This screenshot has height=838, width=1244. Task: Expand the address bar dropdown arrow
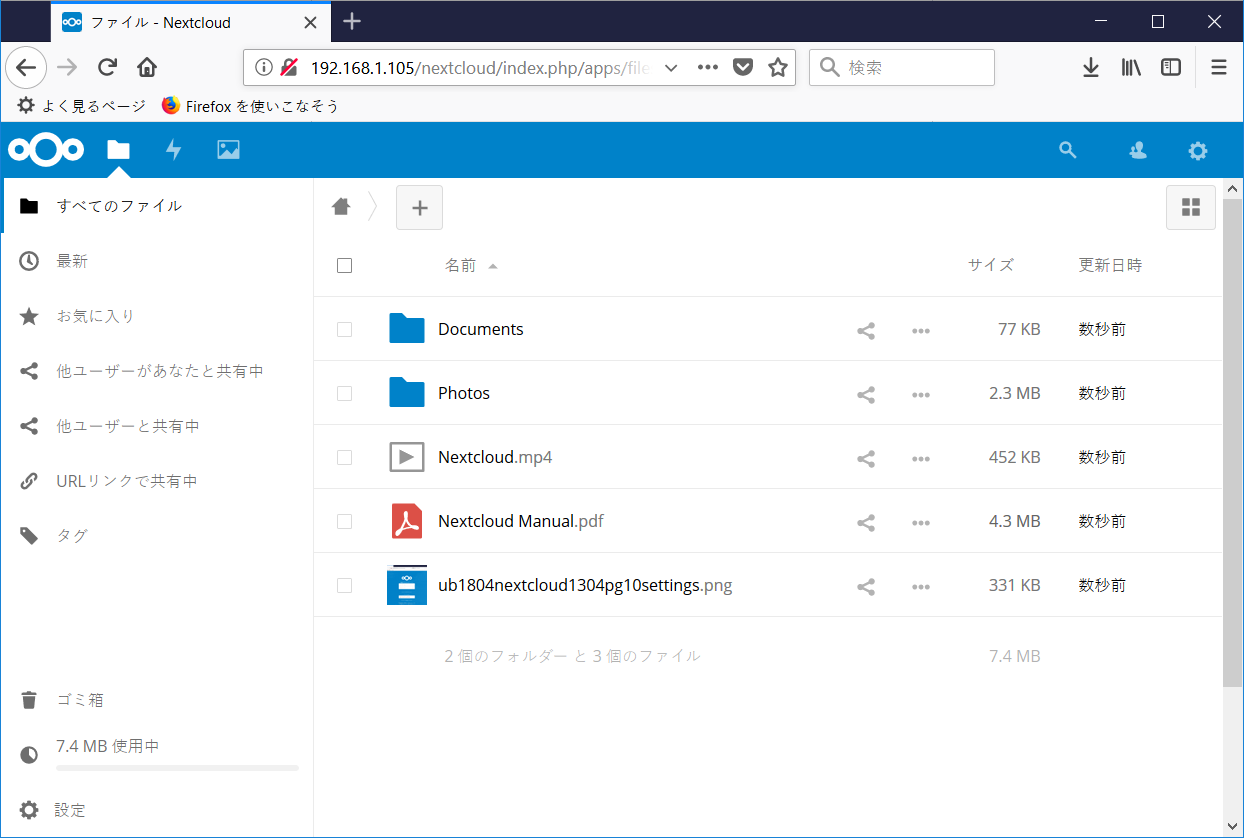[672, 67]
